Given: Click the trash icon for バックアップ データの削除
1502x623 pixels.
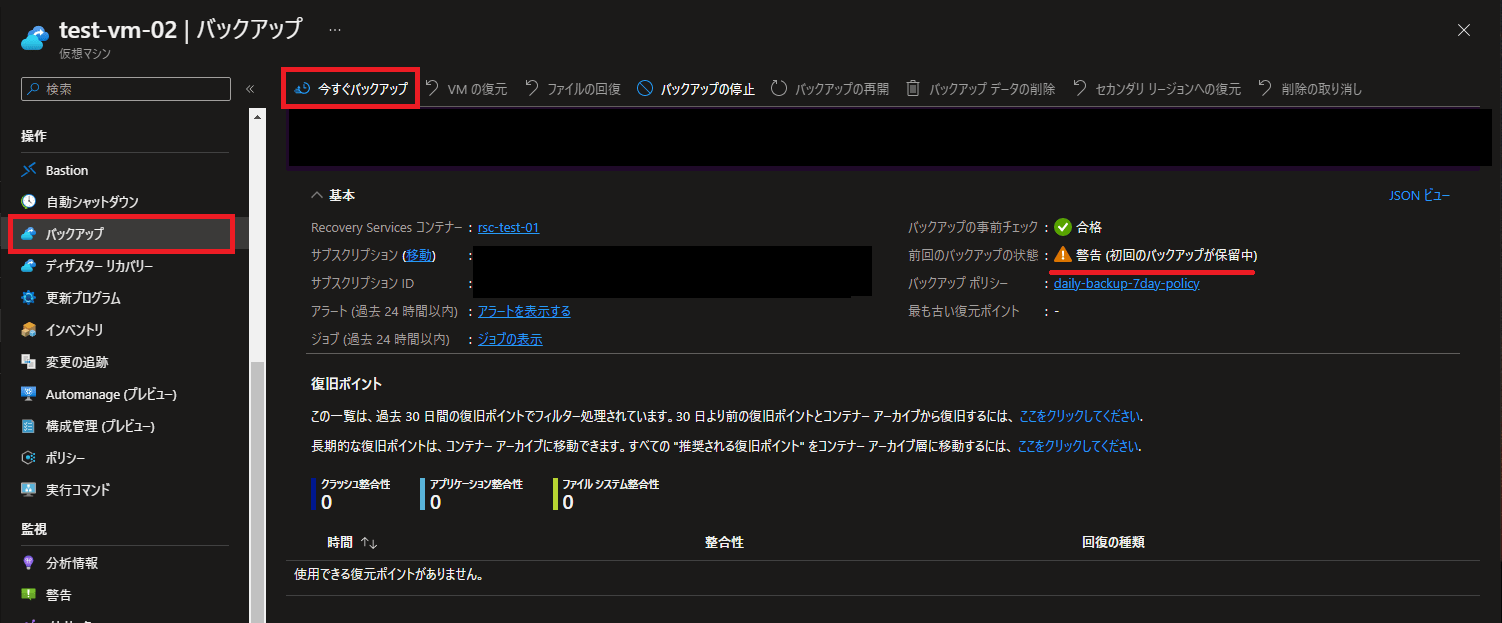Looking at the screenshot, I should 913,88.
